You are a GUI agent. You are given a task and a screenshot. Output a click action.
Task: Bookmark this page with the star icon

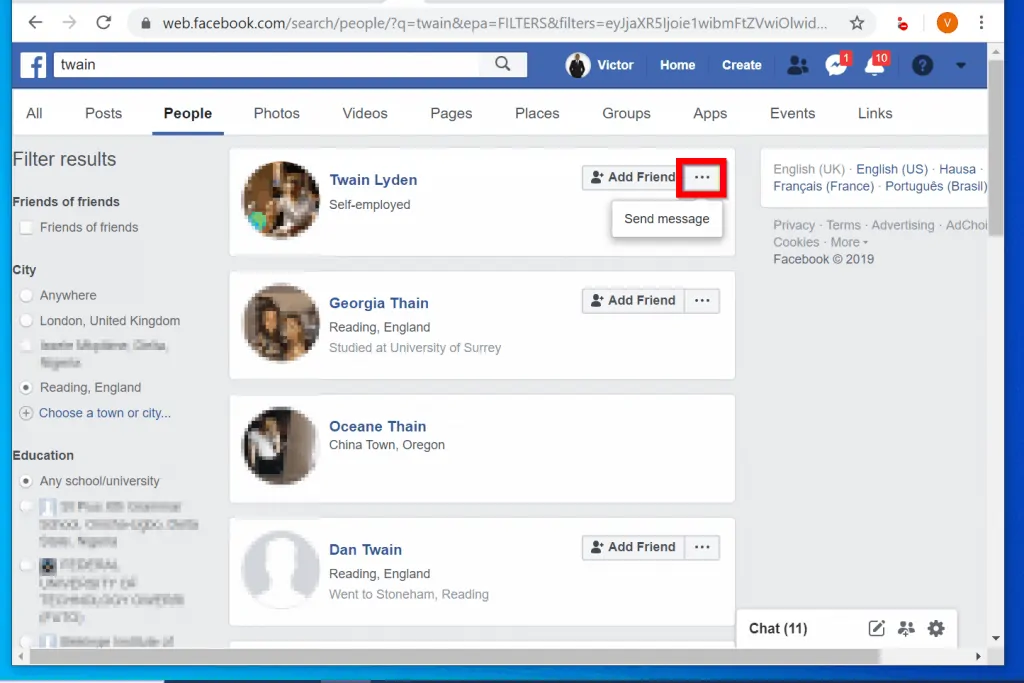click(857, 24)
